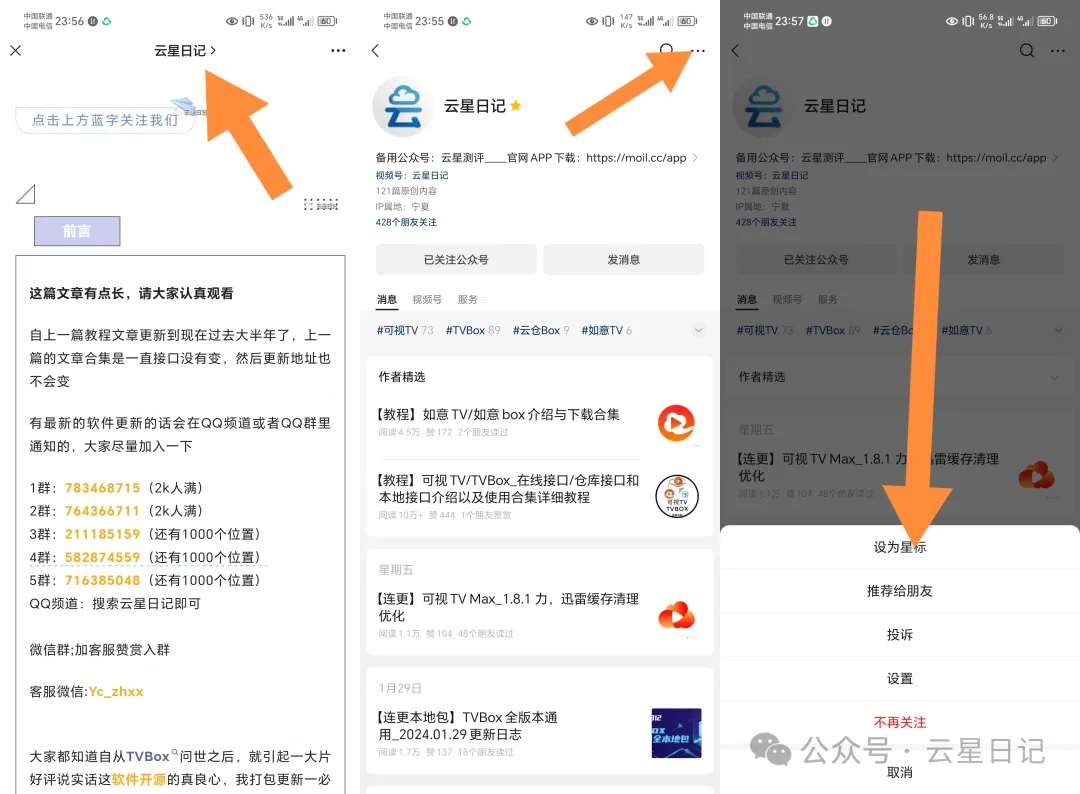Tap the 点击上方蓝字关注我们 banner
Screen dimensions: 1080x794
pyautogui.click(x=105, y=120)
